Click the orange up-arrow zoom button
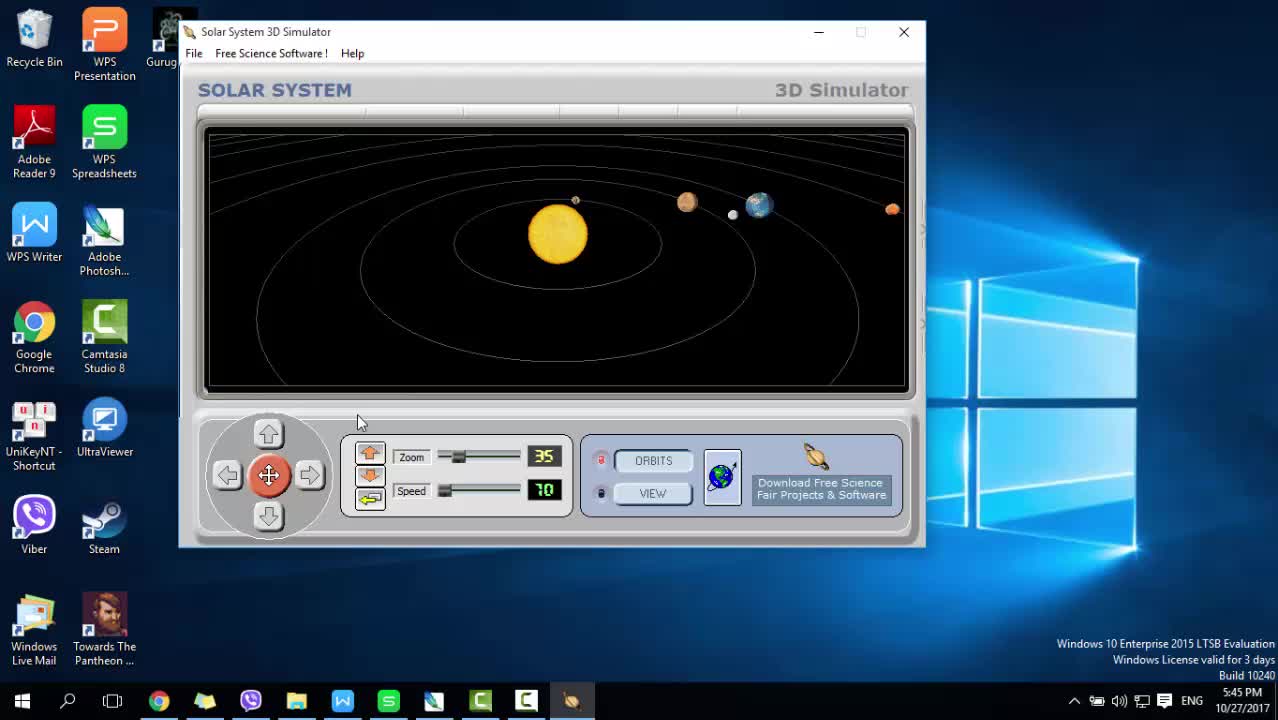The image size is (1278, 720). 370,453
